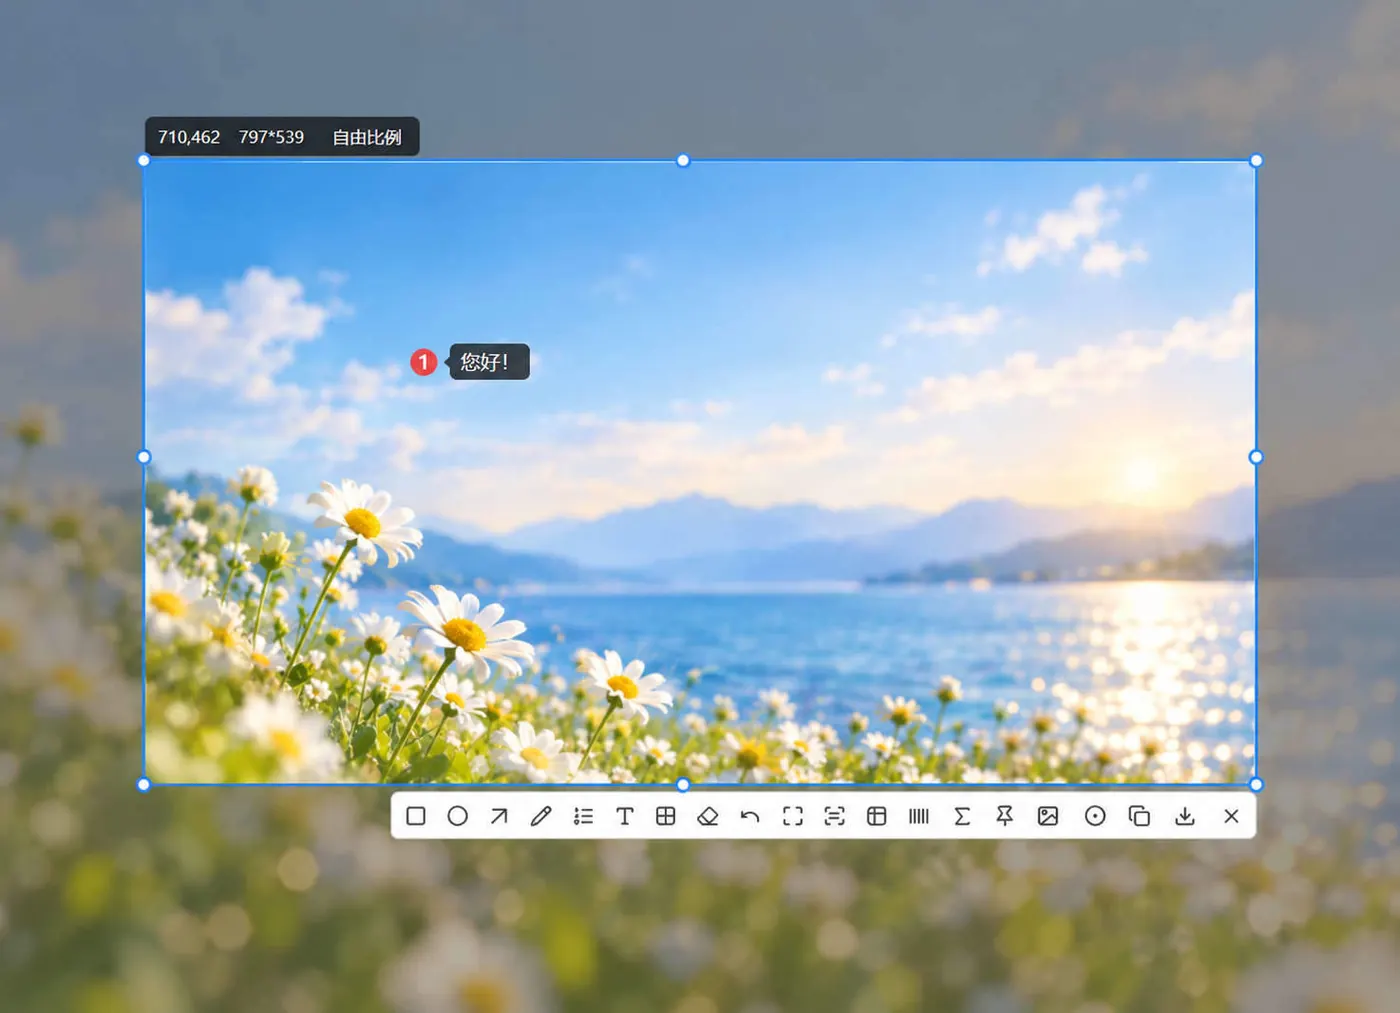The width and height of the screenshot is (1400, 1013).
Task: Select the ellipse drawing tool
Action: (457, 816)
